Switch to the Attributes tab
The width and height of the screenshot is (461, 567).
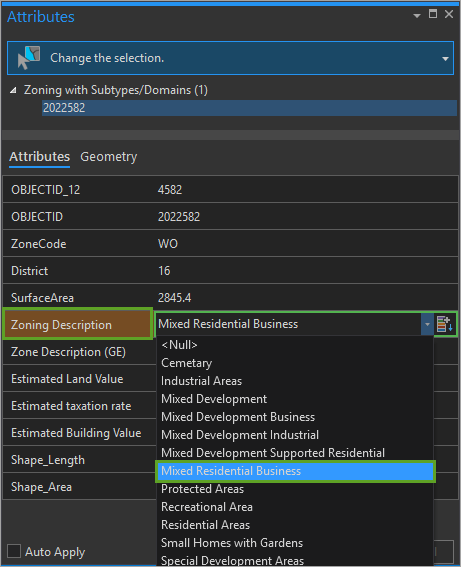[39, 157]
